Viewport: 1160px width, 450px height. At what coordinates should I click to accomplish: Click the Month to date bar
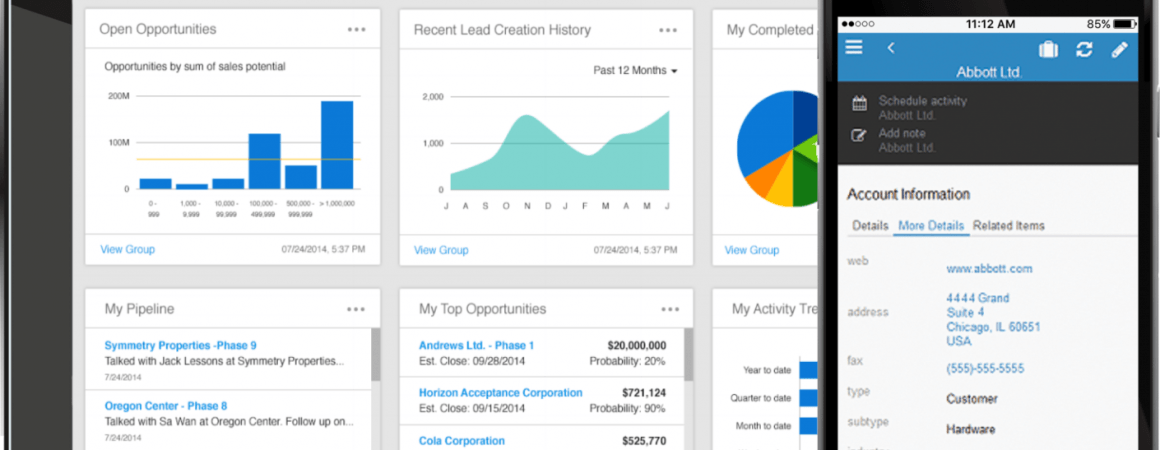(x=809, y=426)
